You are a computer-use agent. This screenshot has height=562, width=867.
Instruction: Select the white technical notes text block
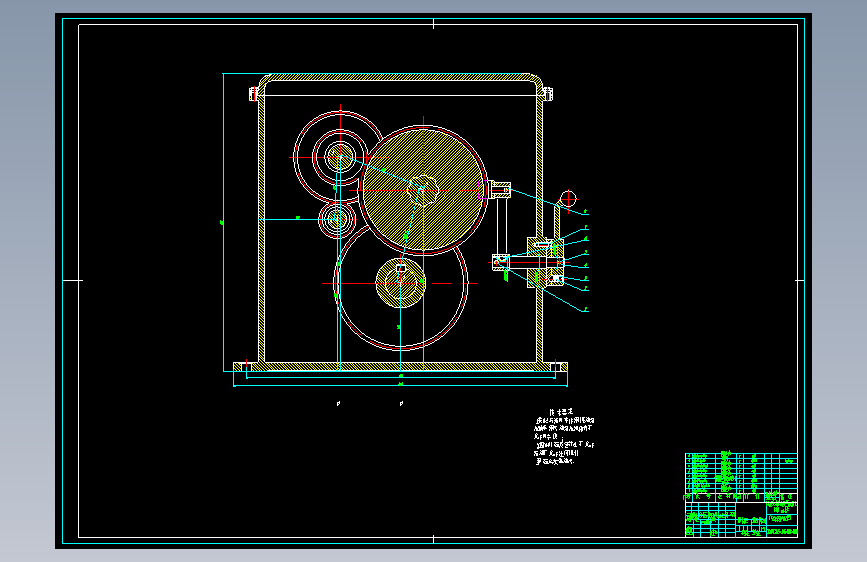(x=564, y=437)
